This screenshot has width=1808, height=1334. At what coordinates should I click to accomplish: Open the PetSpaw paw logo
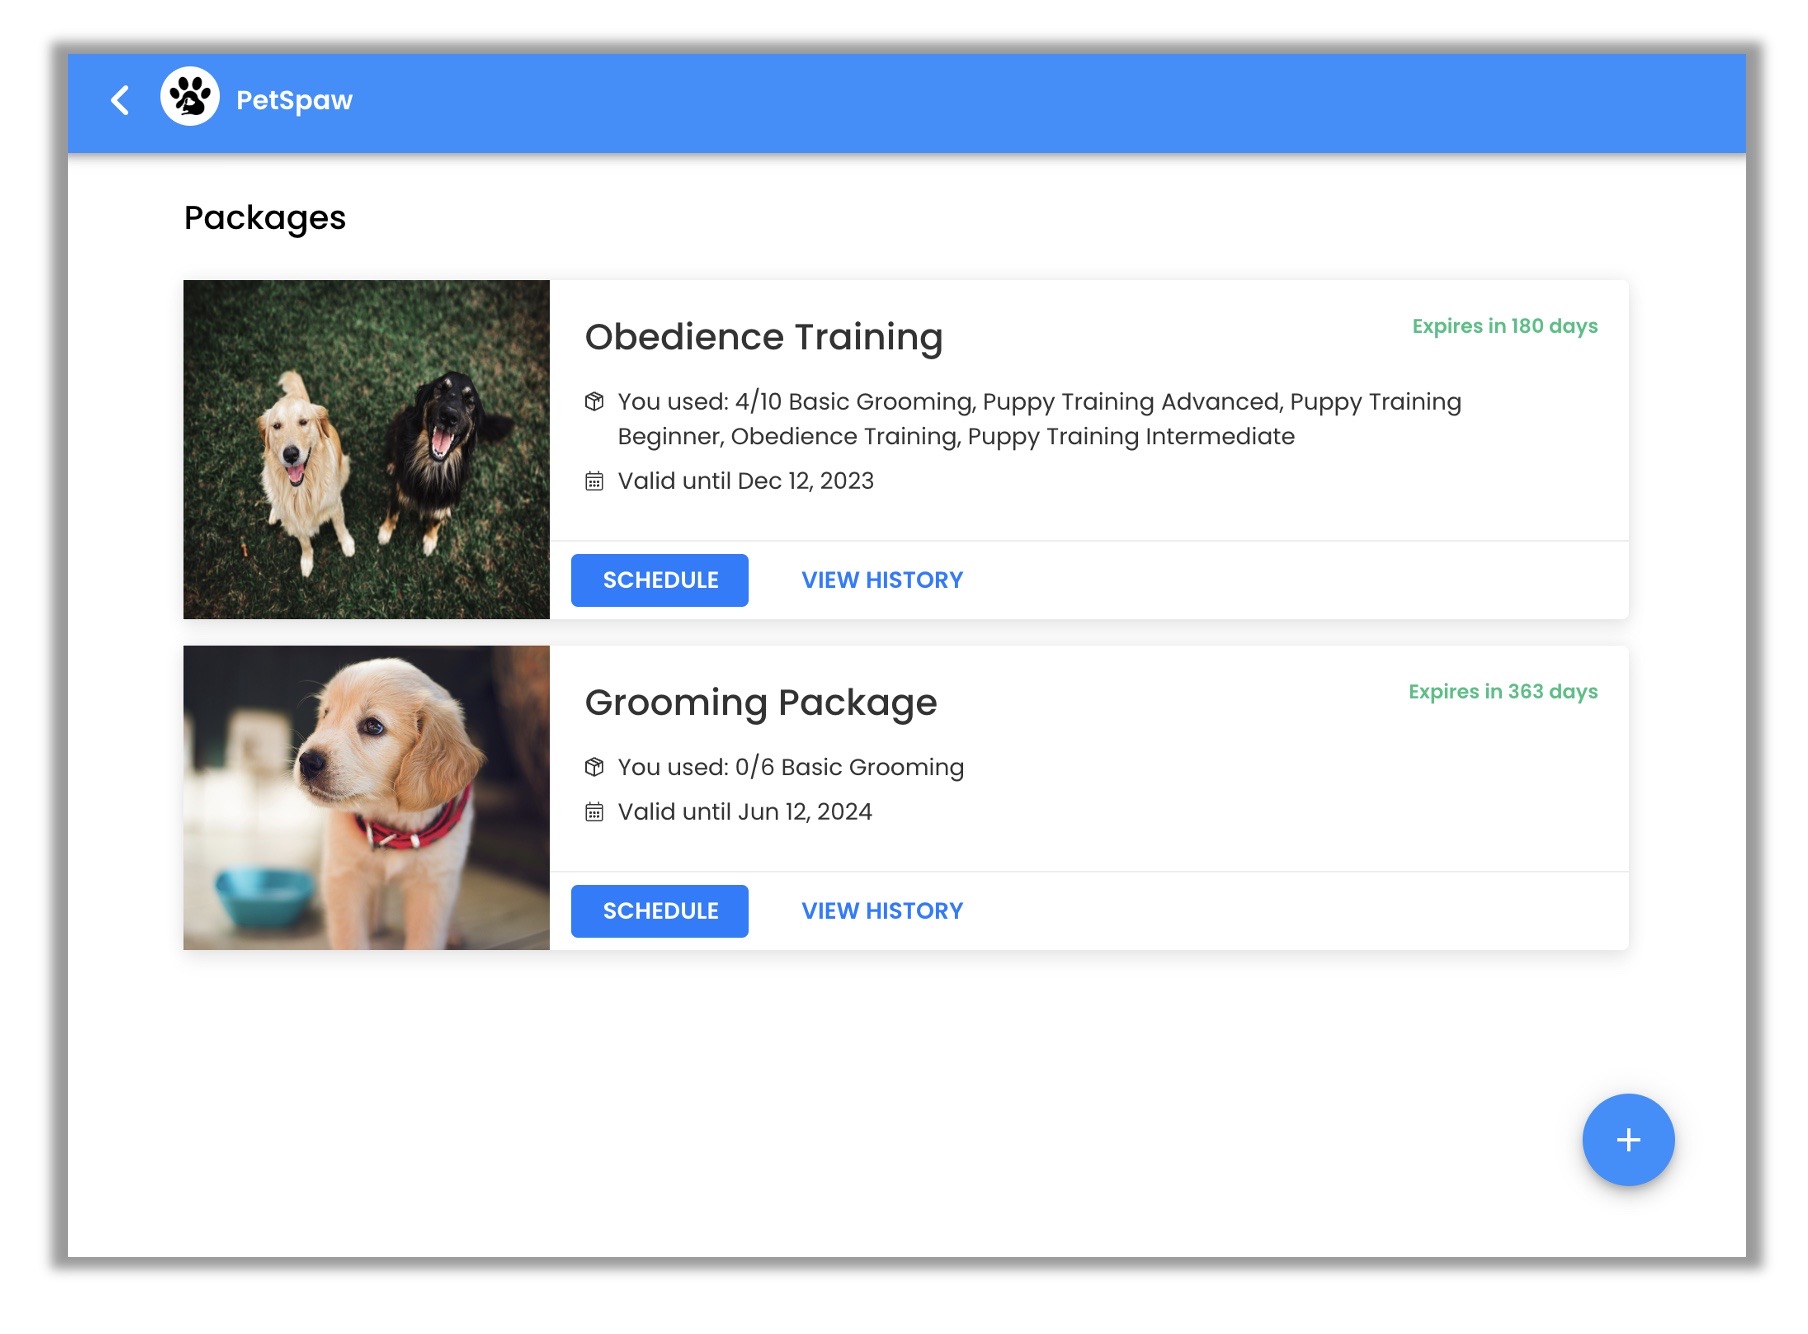coord(190,97)
